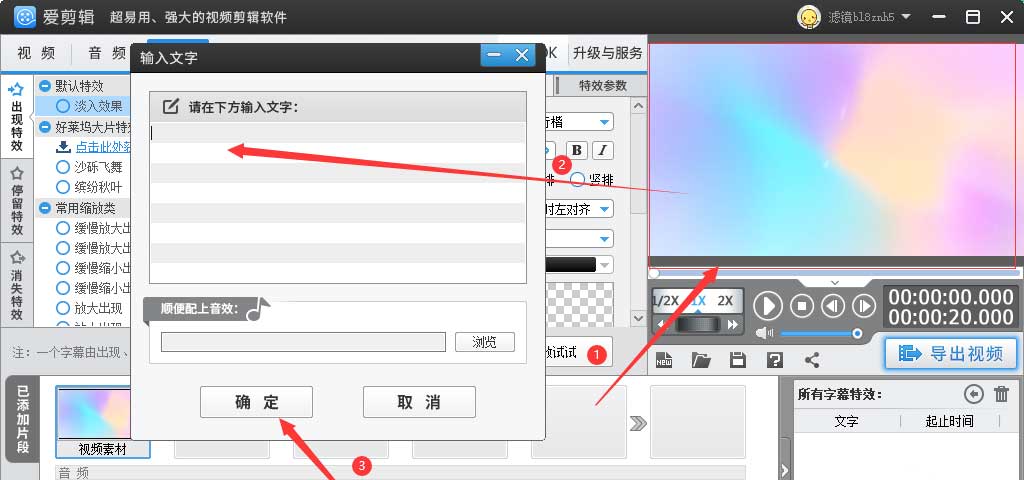
Task: Select the 消失特效 side tab
Action: coord(17,285)
